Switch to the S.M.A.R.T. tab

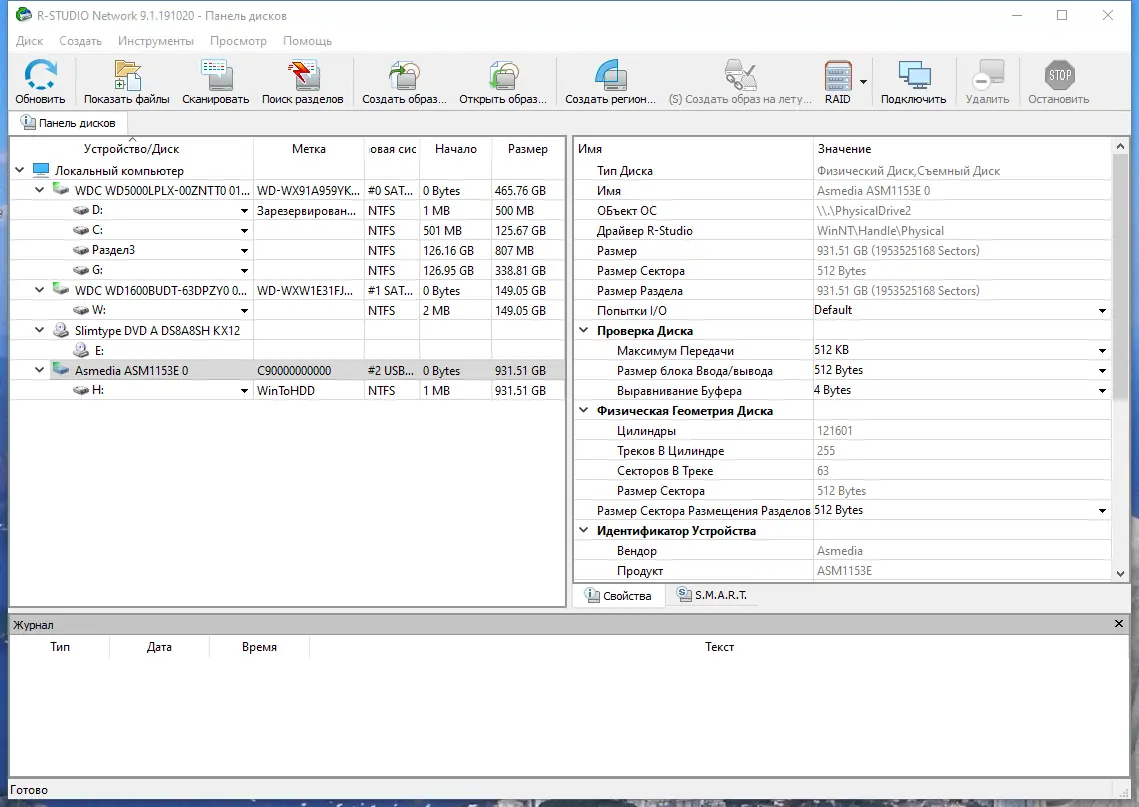coord(713,594)
